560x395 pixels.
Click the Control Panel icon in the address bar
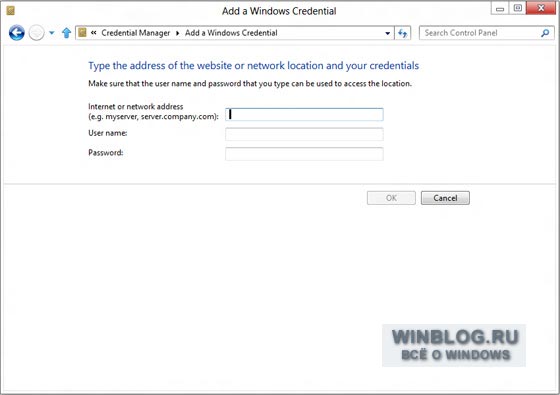(82, 33)
